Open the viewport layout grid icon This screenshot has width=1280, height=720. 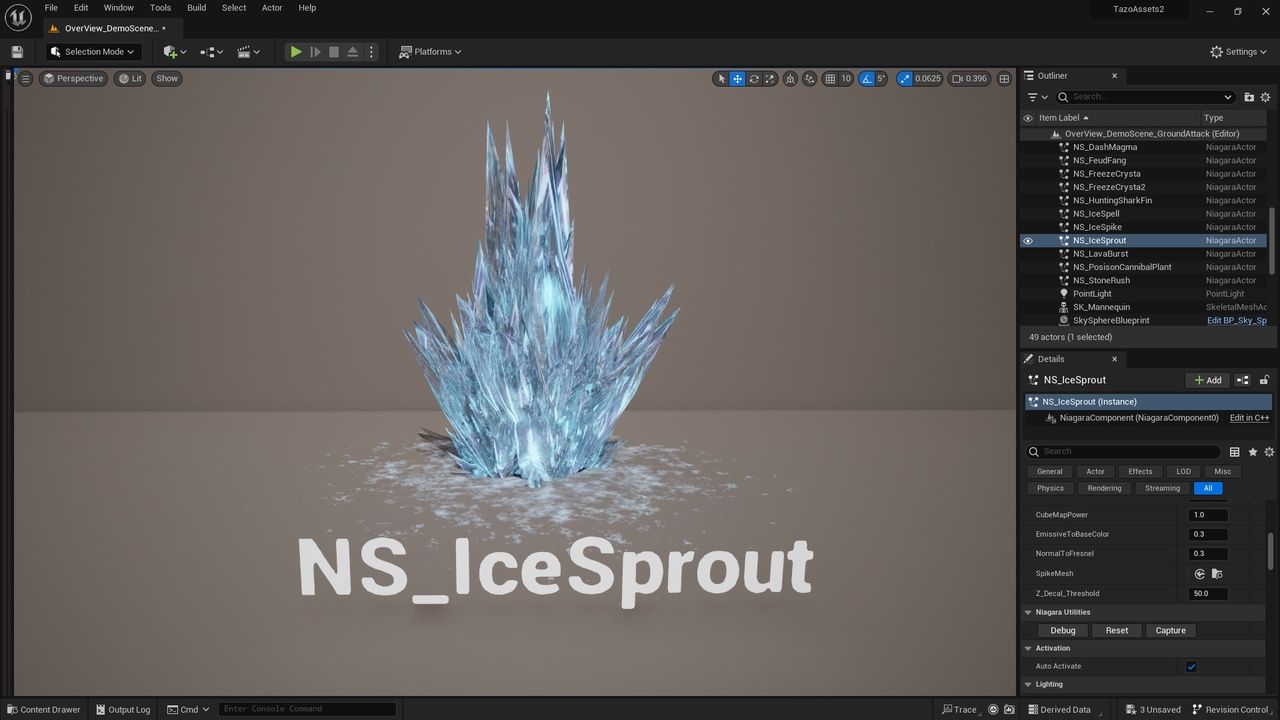click(1002, 78)
